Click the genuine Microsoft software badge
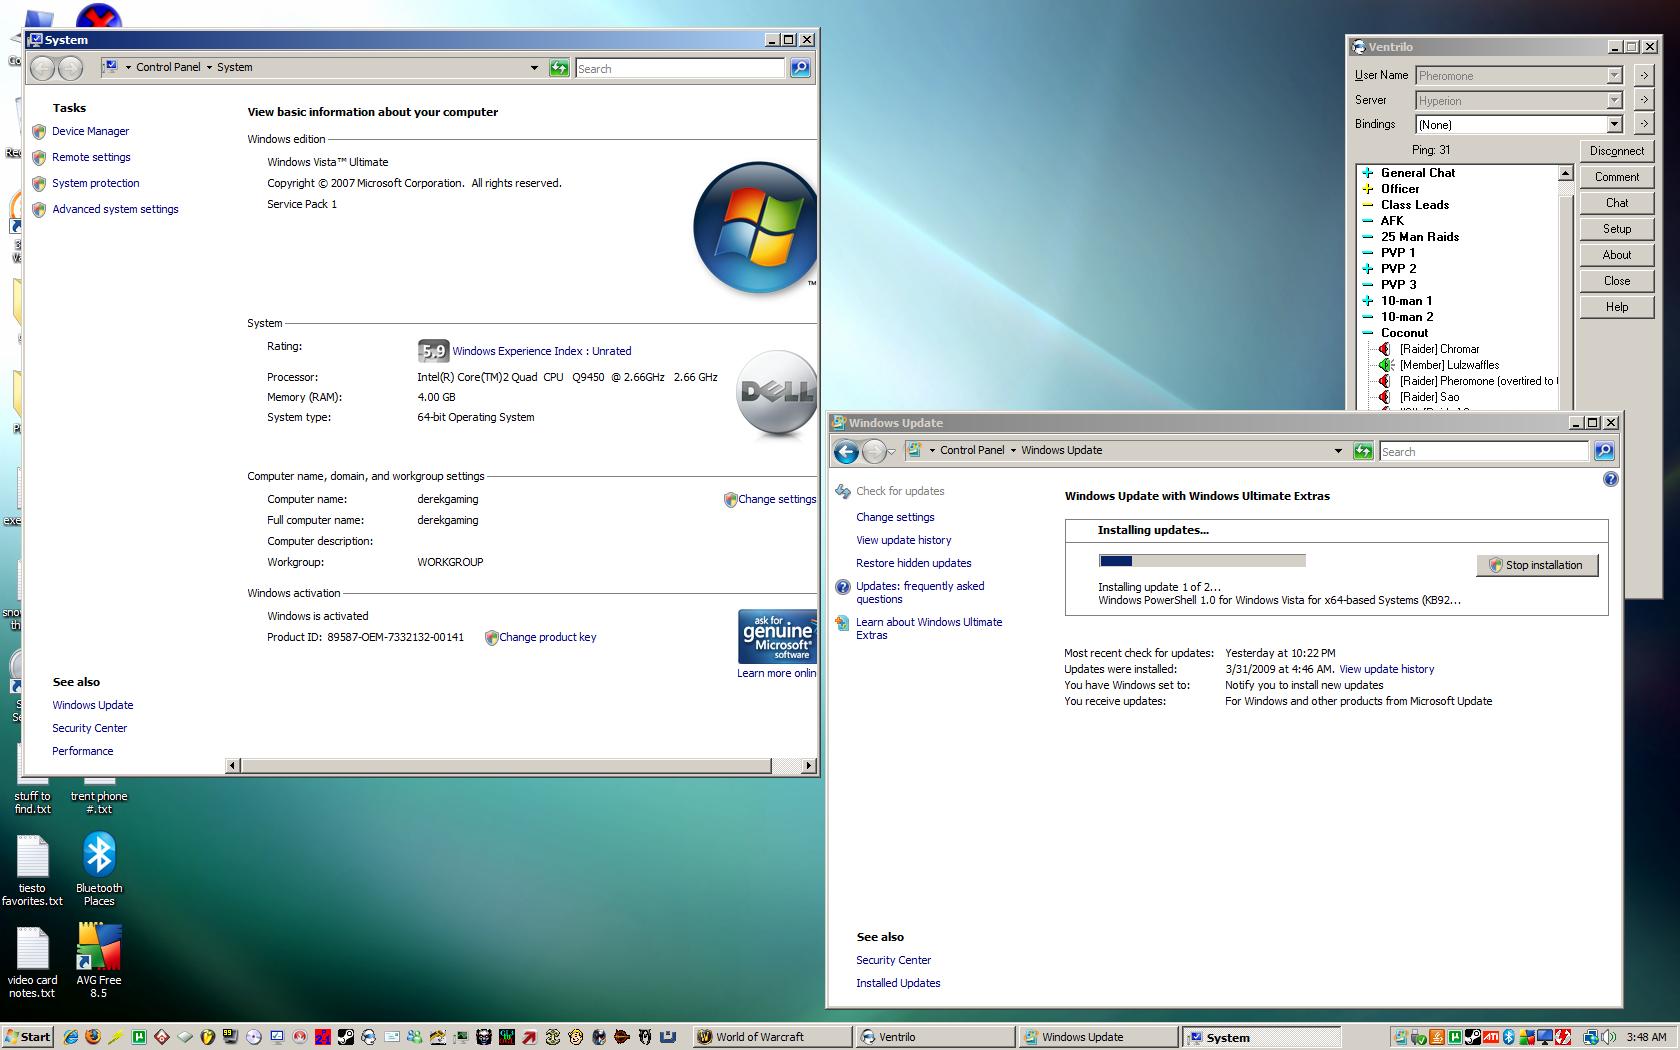The height and width of the screenshot is (1050, 1680). coord(777,636)
